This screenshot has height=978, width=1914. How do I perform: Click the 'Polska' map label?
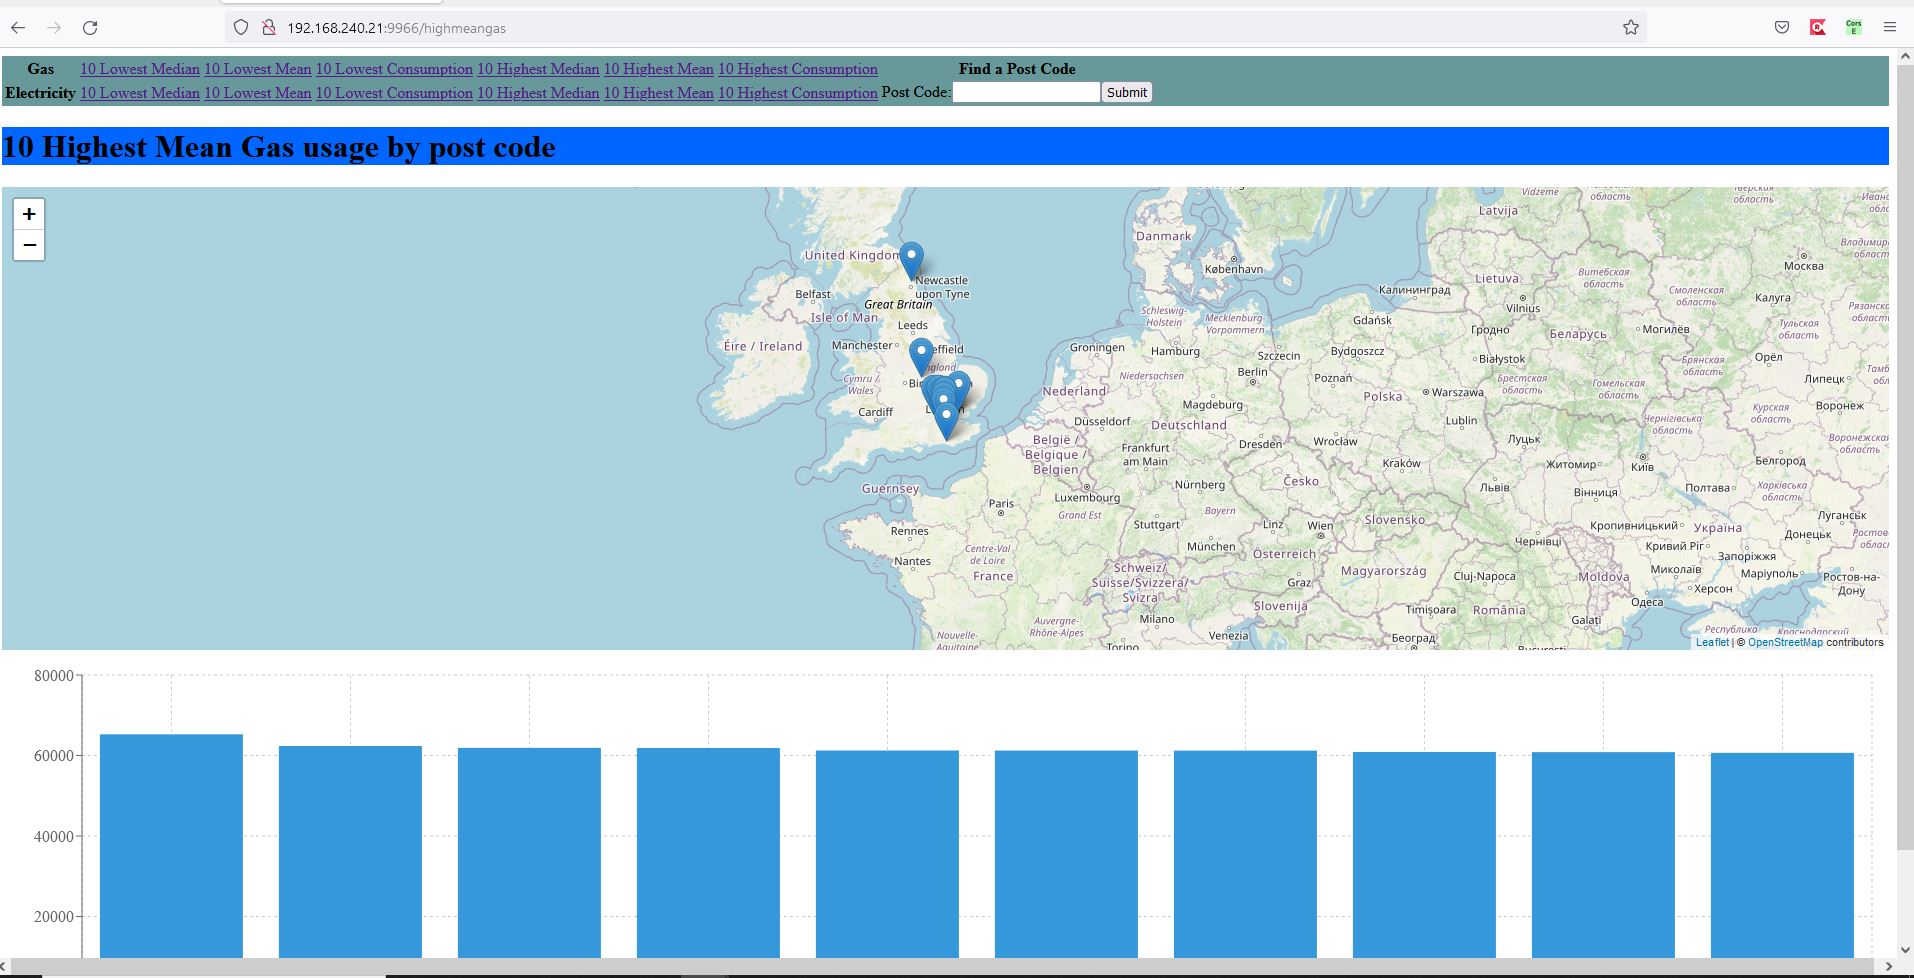(1383, 396)
